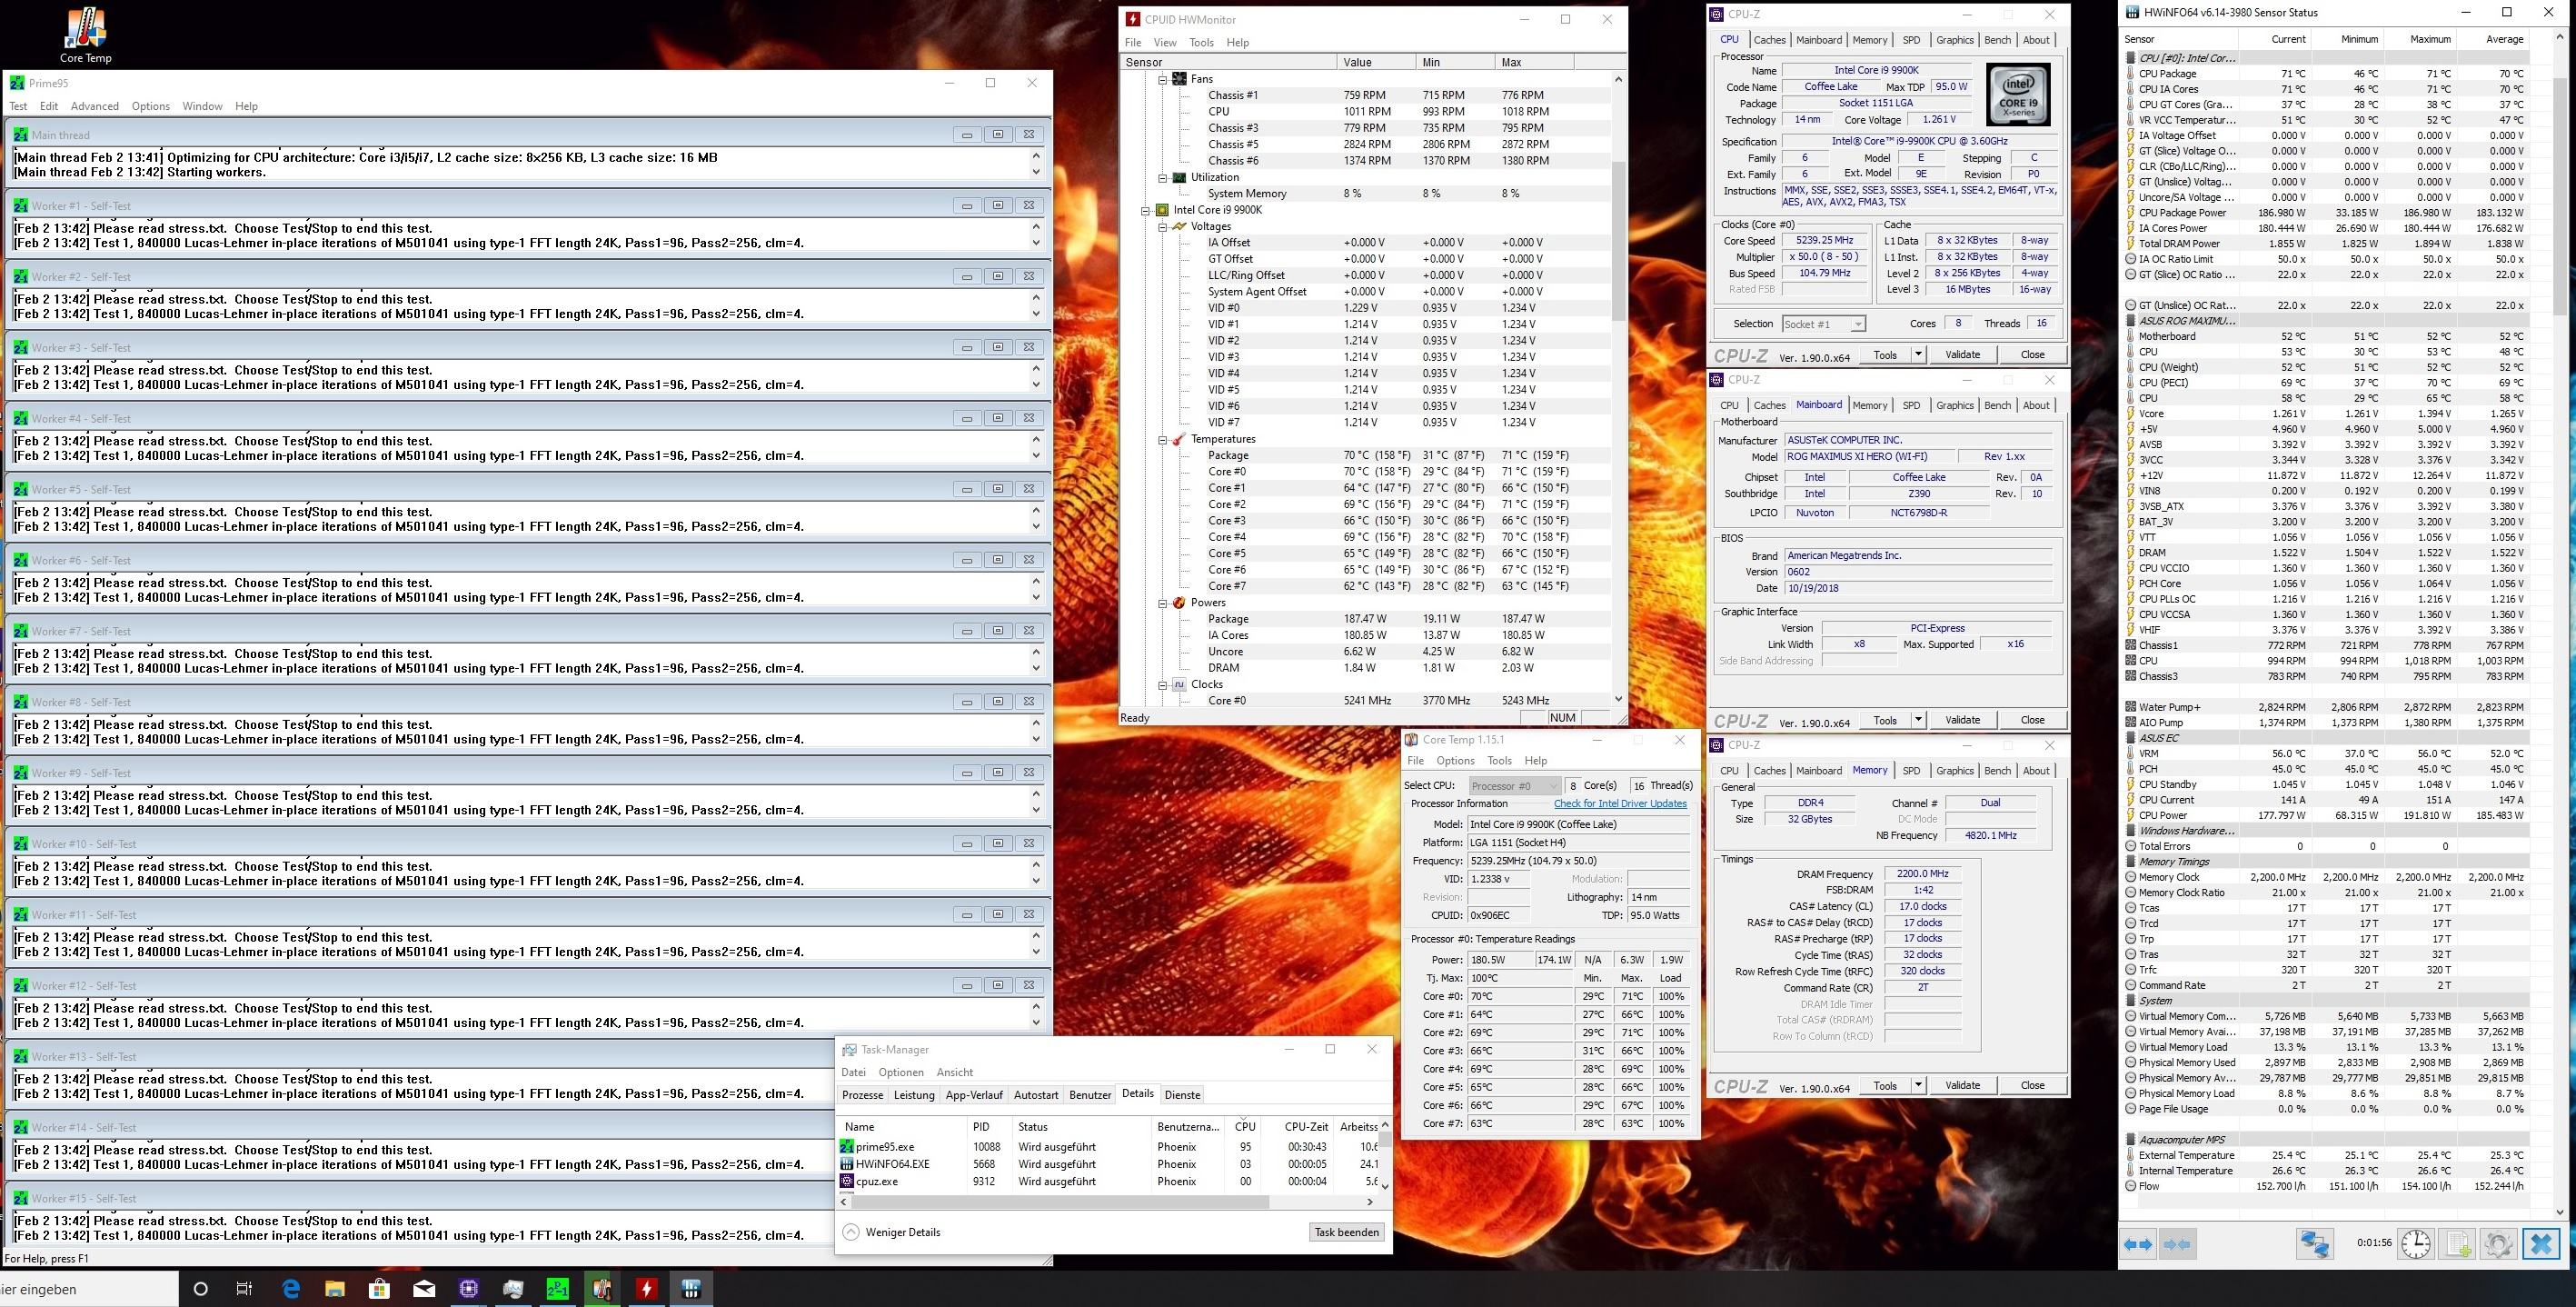This screenshot has height=1307, width=2576.
Task: Switch to Dienste tab in Task-Manager
Action: pyautogui.click(x=1182, y=1095)
